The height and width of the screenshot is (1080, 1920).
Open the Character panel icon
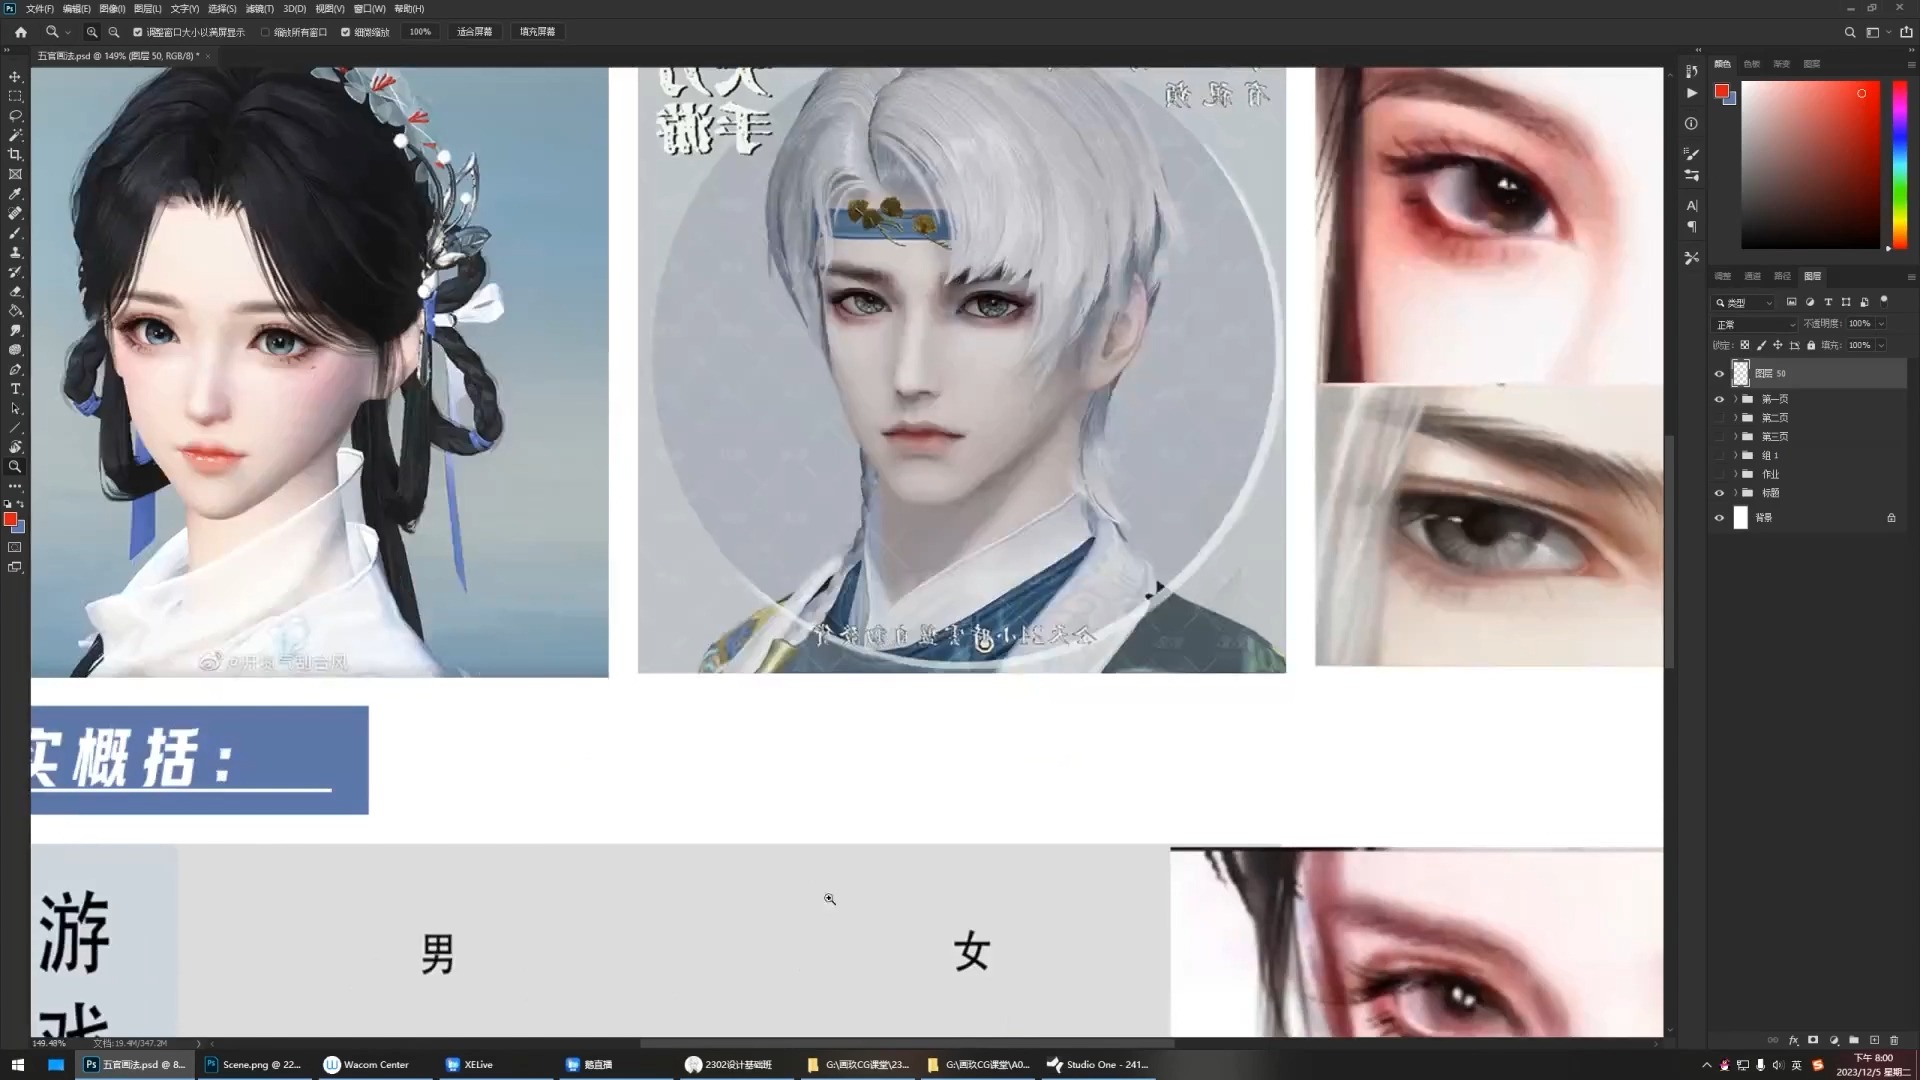click(1691, 205)
